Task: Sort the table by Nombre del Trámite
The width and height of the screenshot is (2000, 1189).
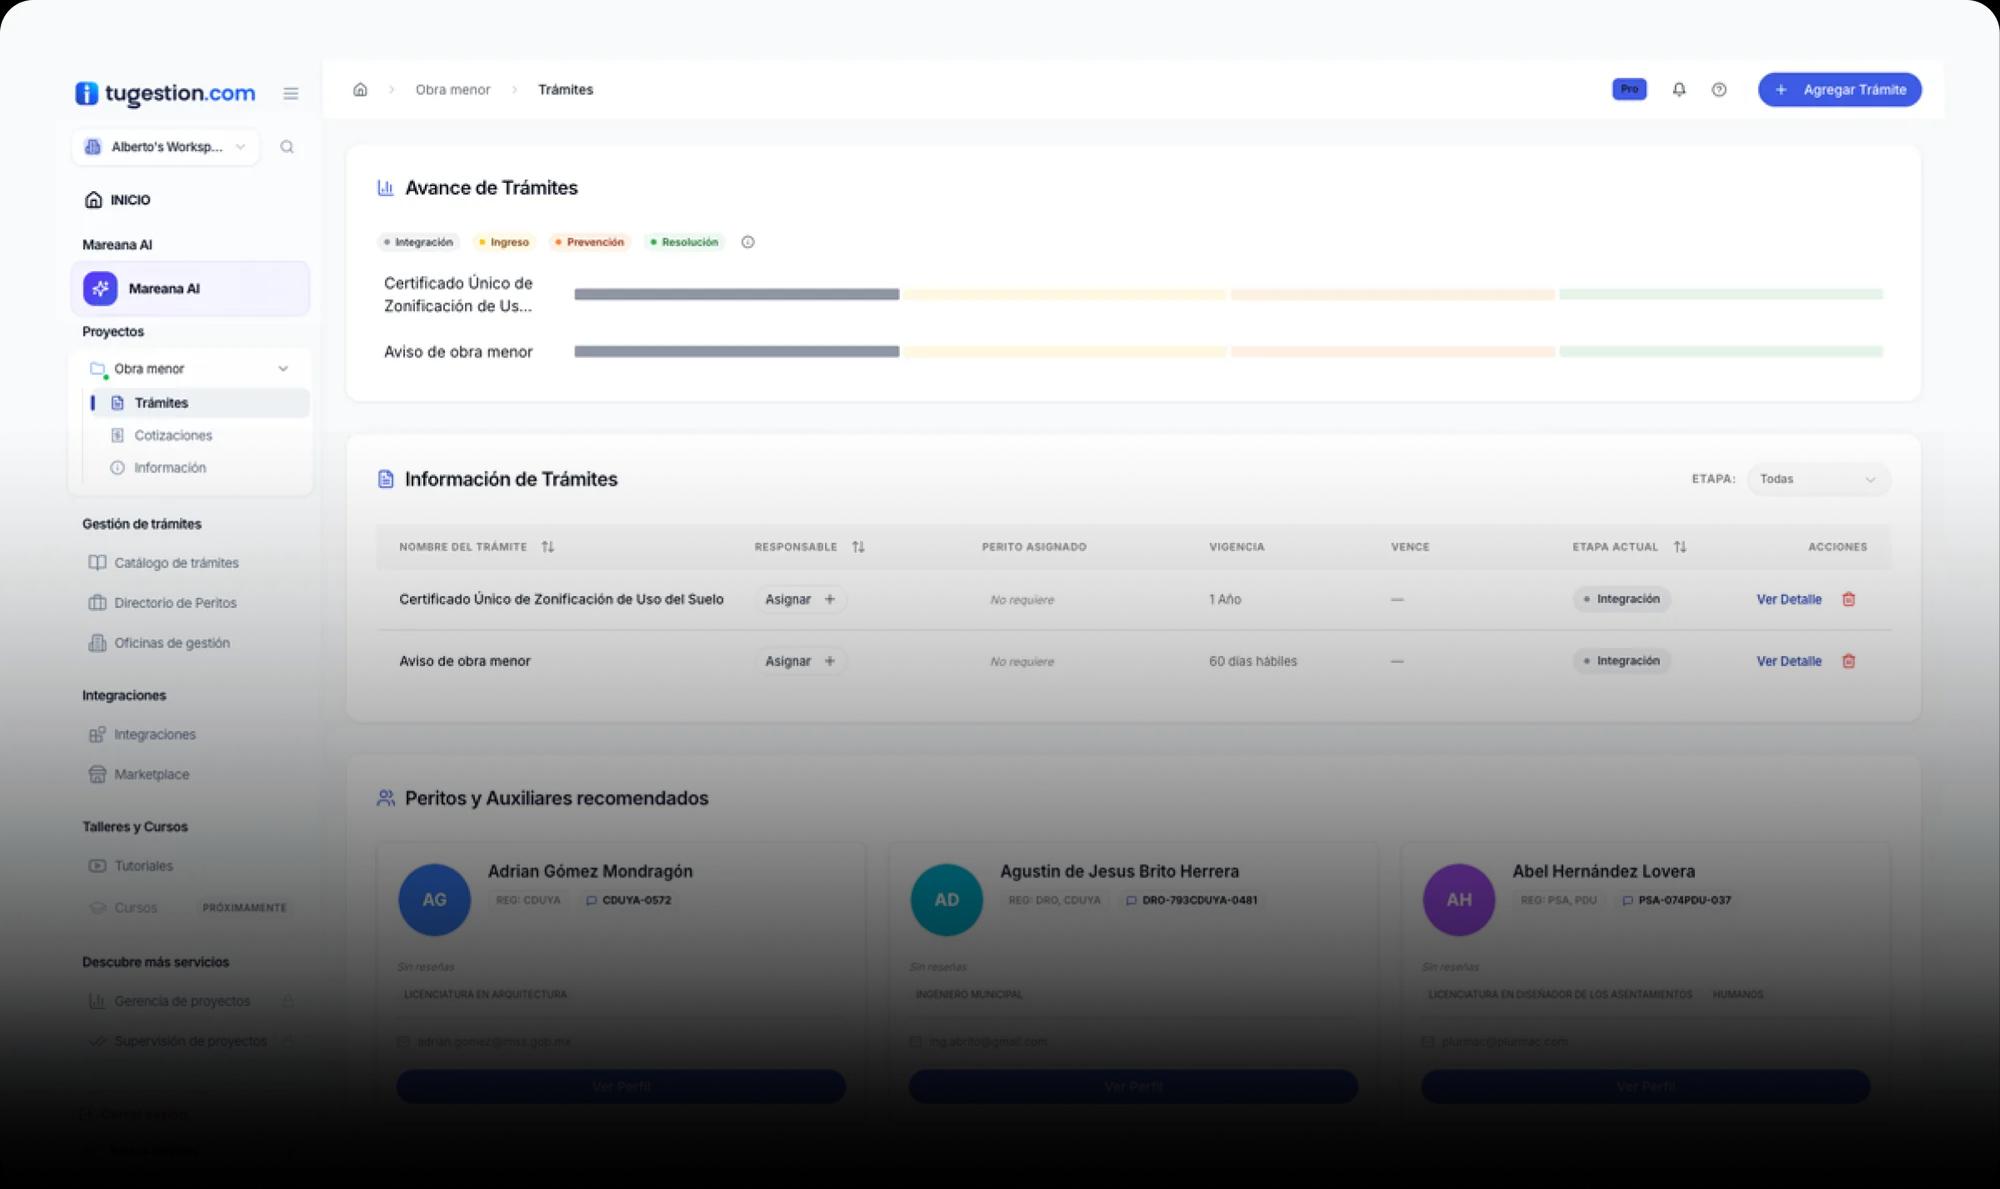Action: pos(548,547)
